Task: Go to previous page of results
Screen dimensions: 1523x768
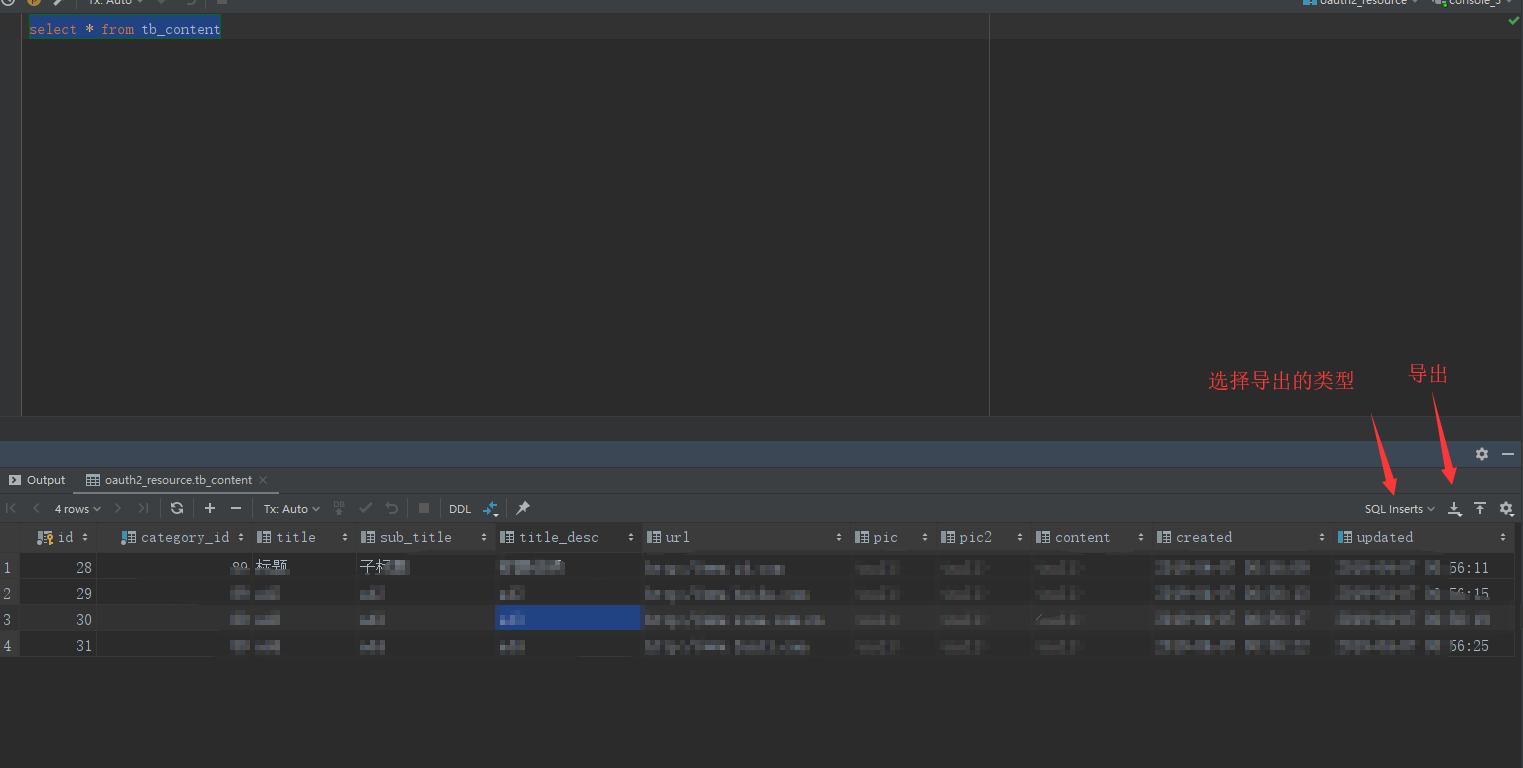Action: tap(36, 509)
